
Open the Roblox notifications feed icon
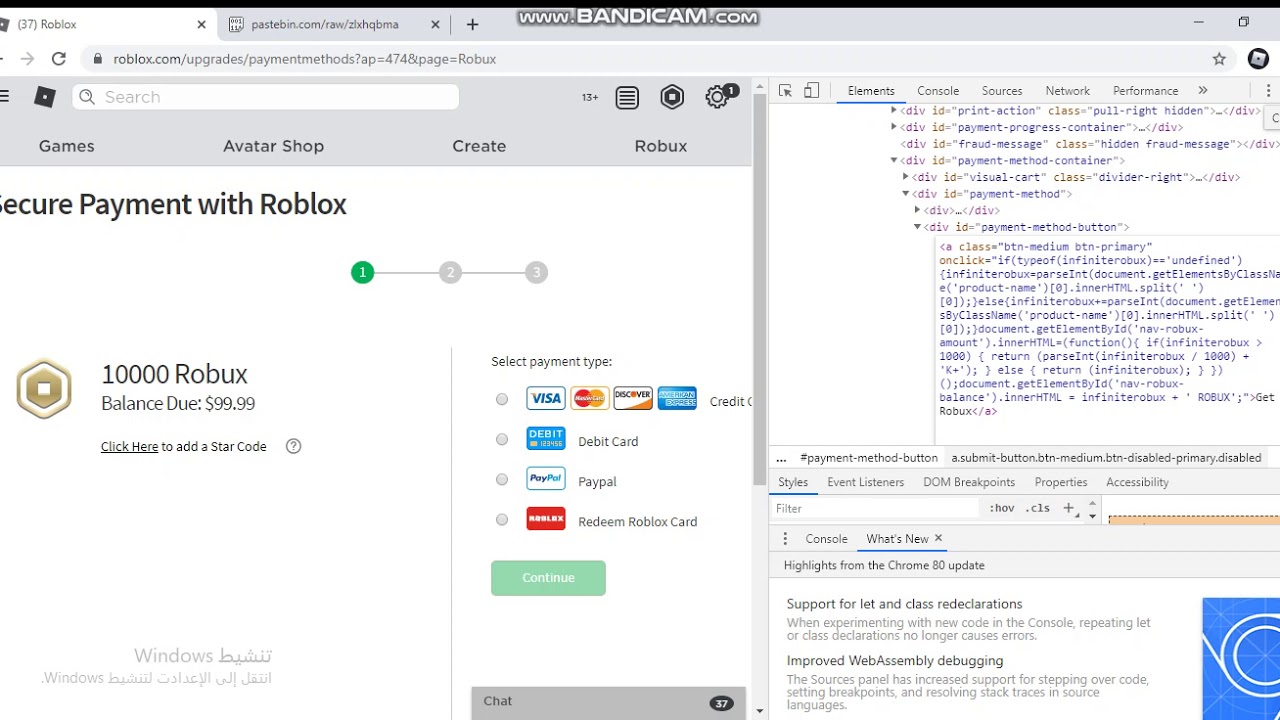pyautogui.click(x=627, y=97)
